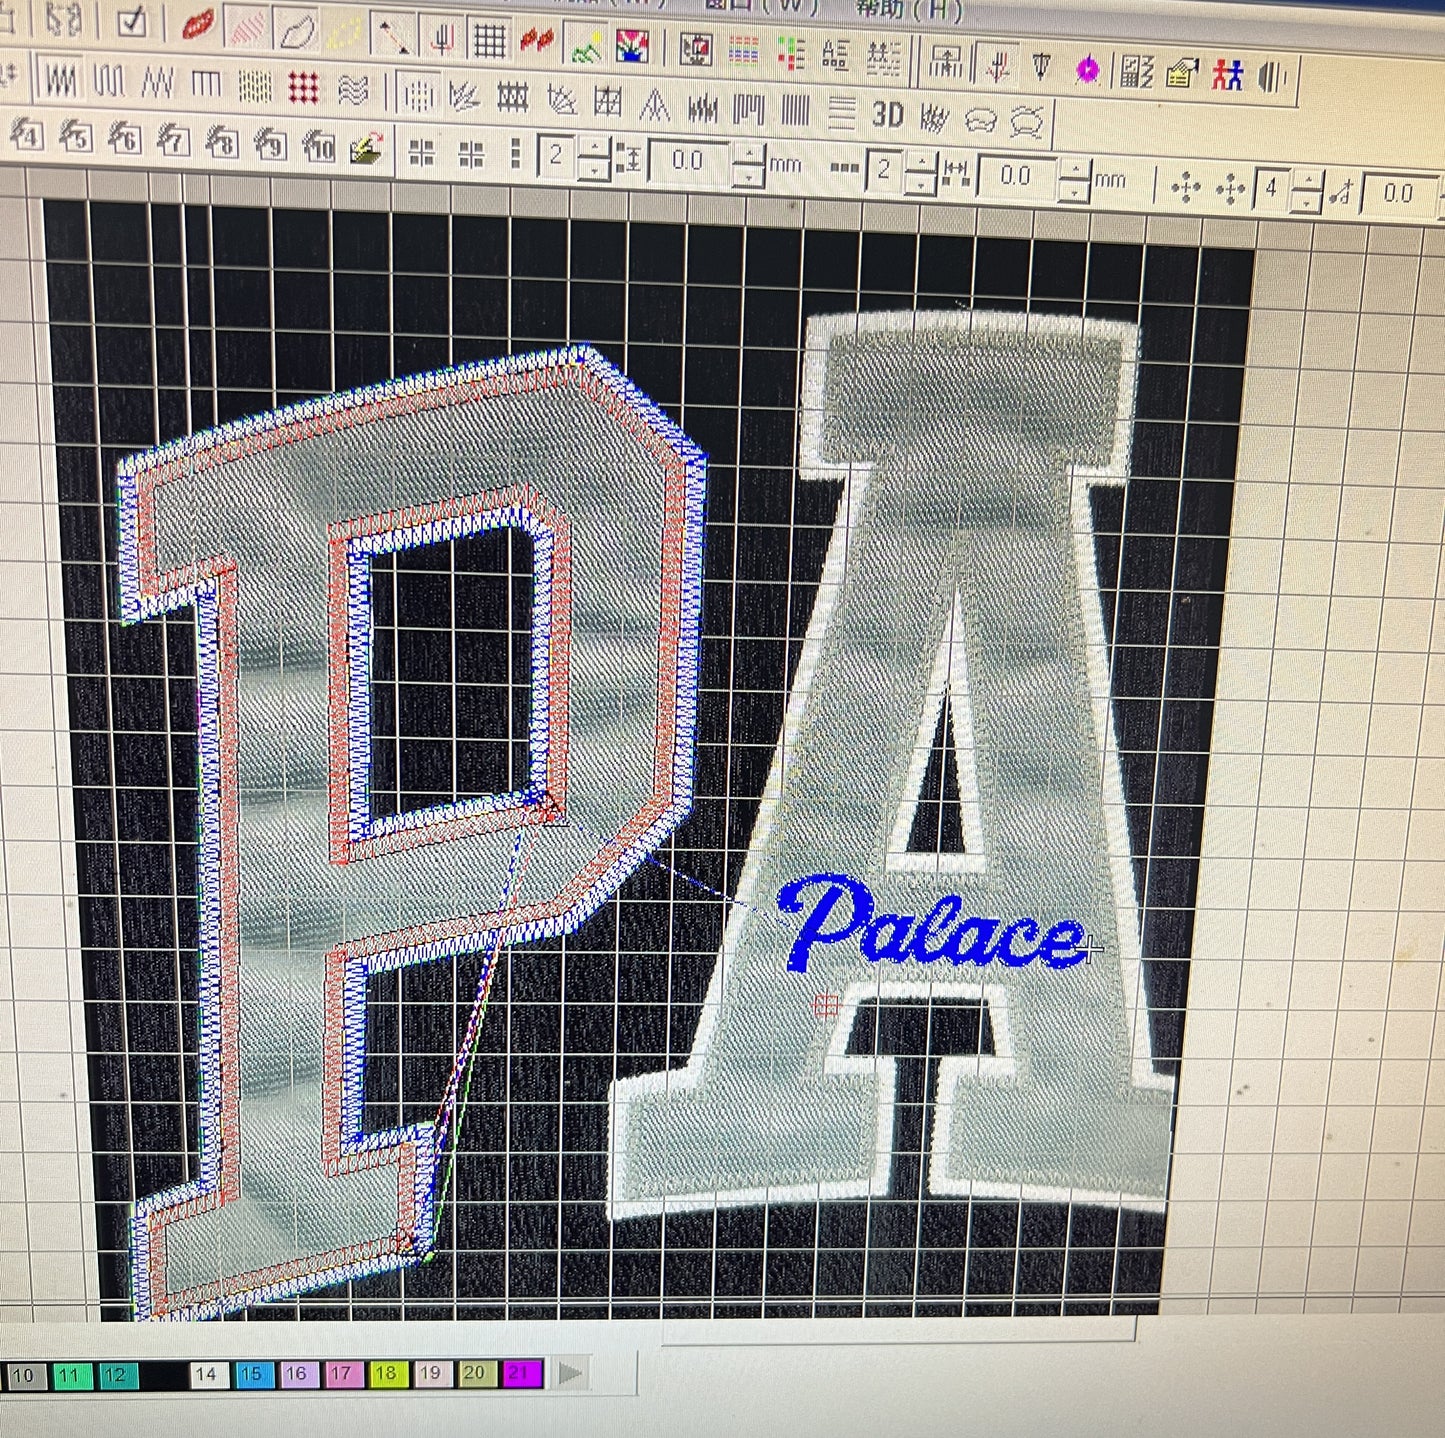Click the red lips icon in toolbar

tap(197, 24)
